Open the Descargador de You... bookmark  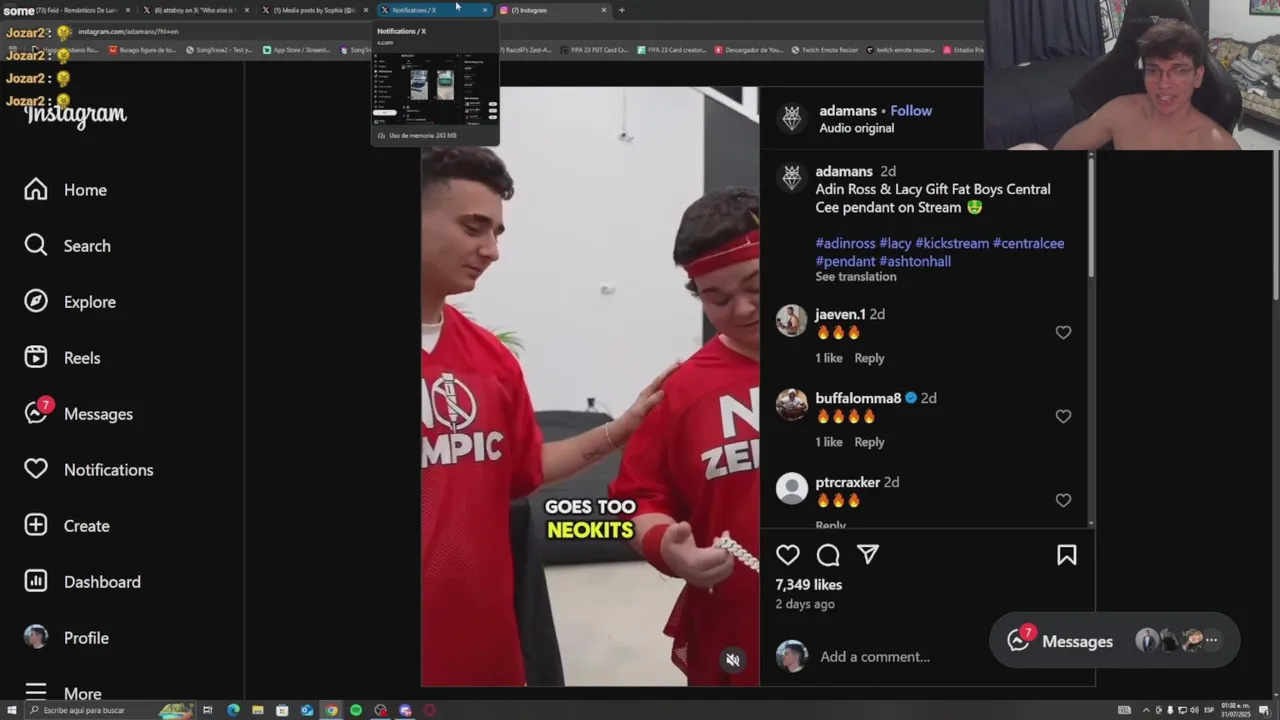pos(748,50)
